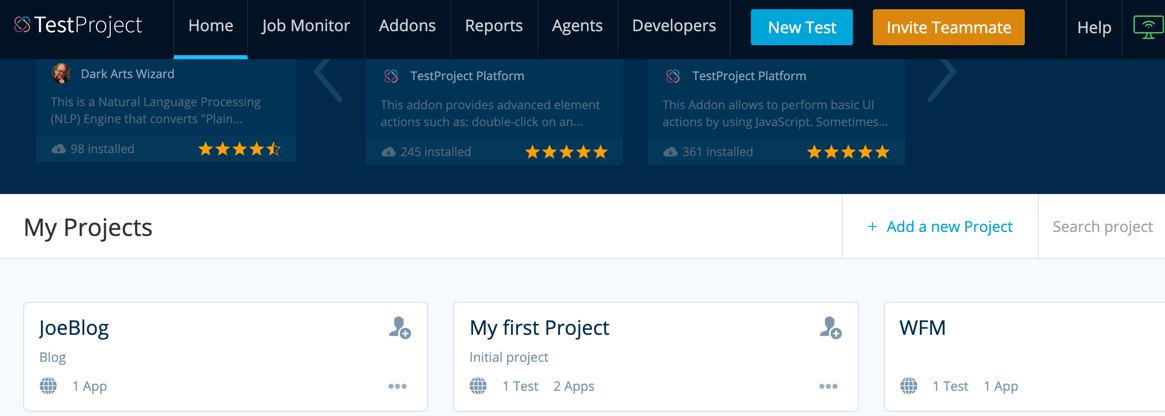Click star rating on 245 installed addon
Image resolution: width=1165 pixels, height=416 pixels.
click(x=566, y=152)
